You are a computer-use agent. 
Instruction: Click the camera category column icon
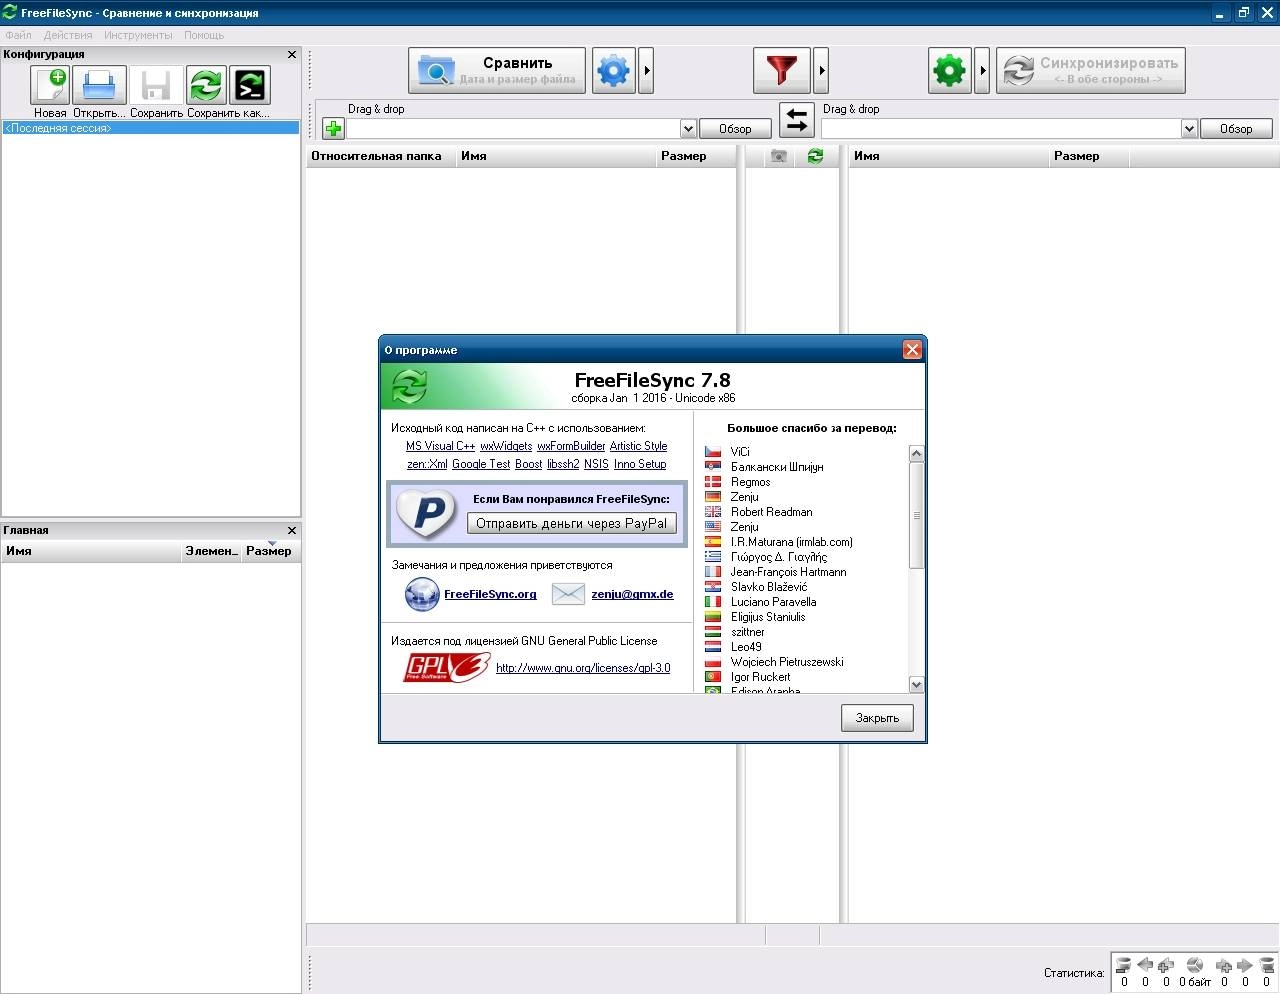pyautogui.click(x=779, y=156)
